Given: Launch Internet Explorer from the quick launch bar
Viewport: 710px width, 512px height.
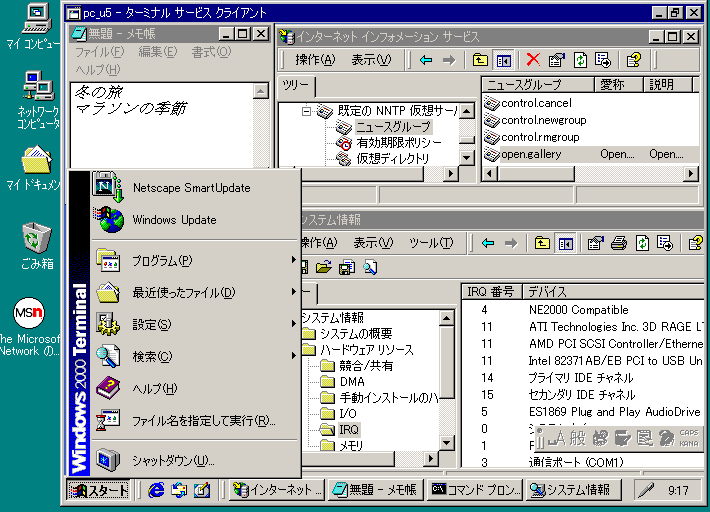Looking at the screenshot, I should pyautogui.click(x=156, y=490).
